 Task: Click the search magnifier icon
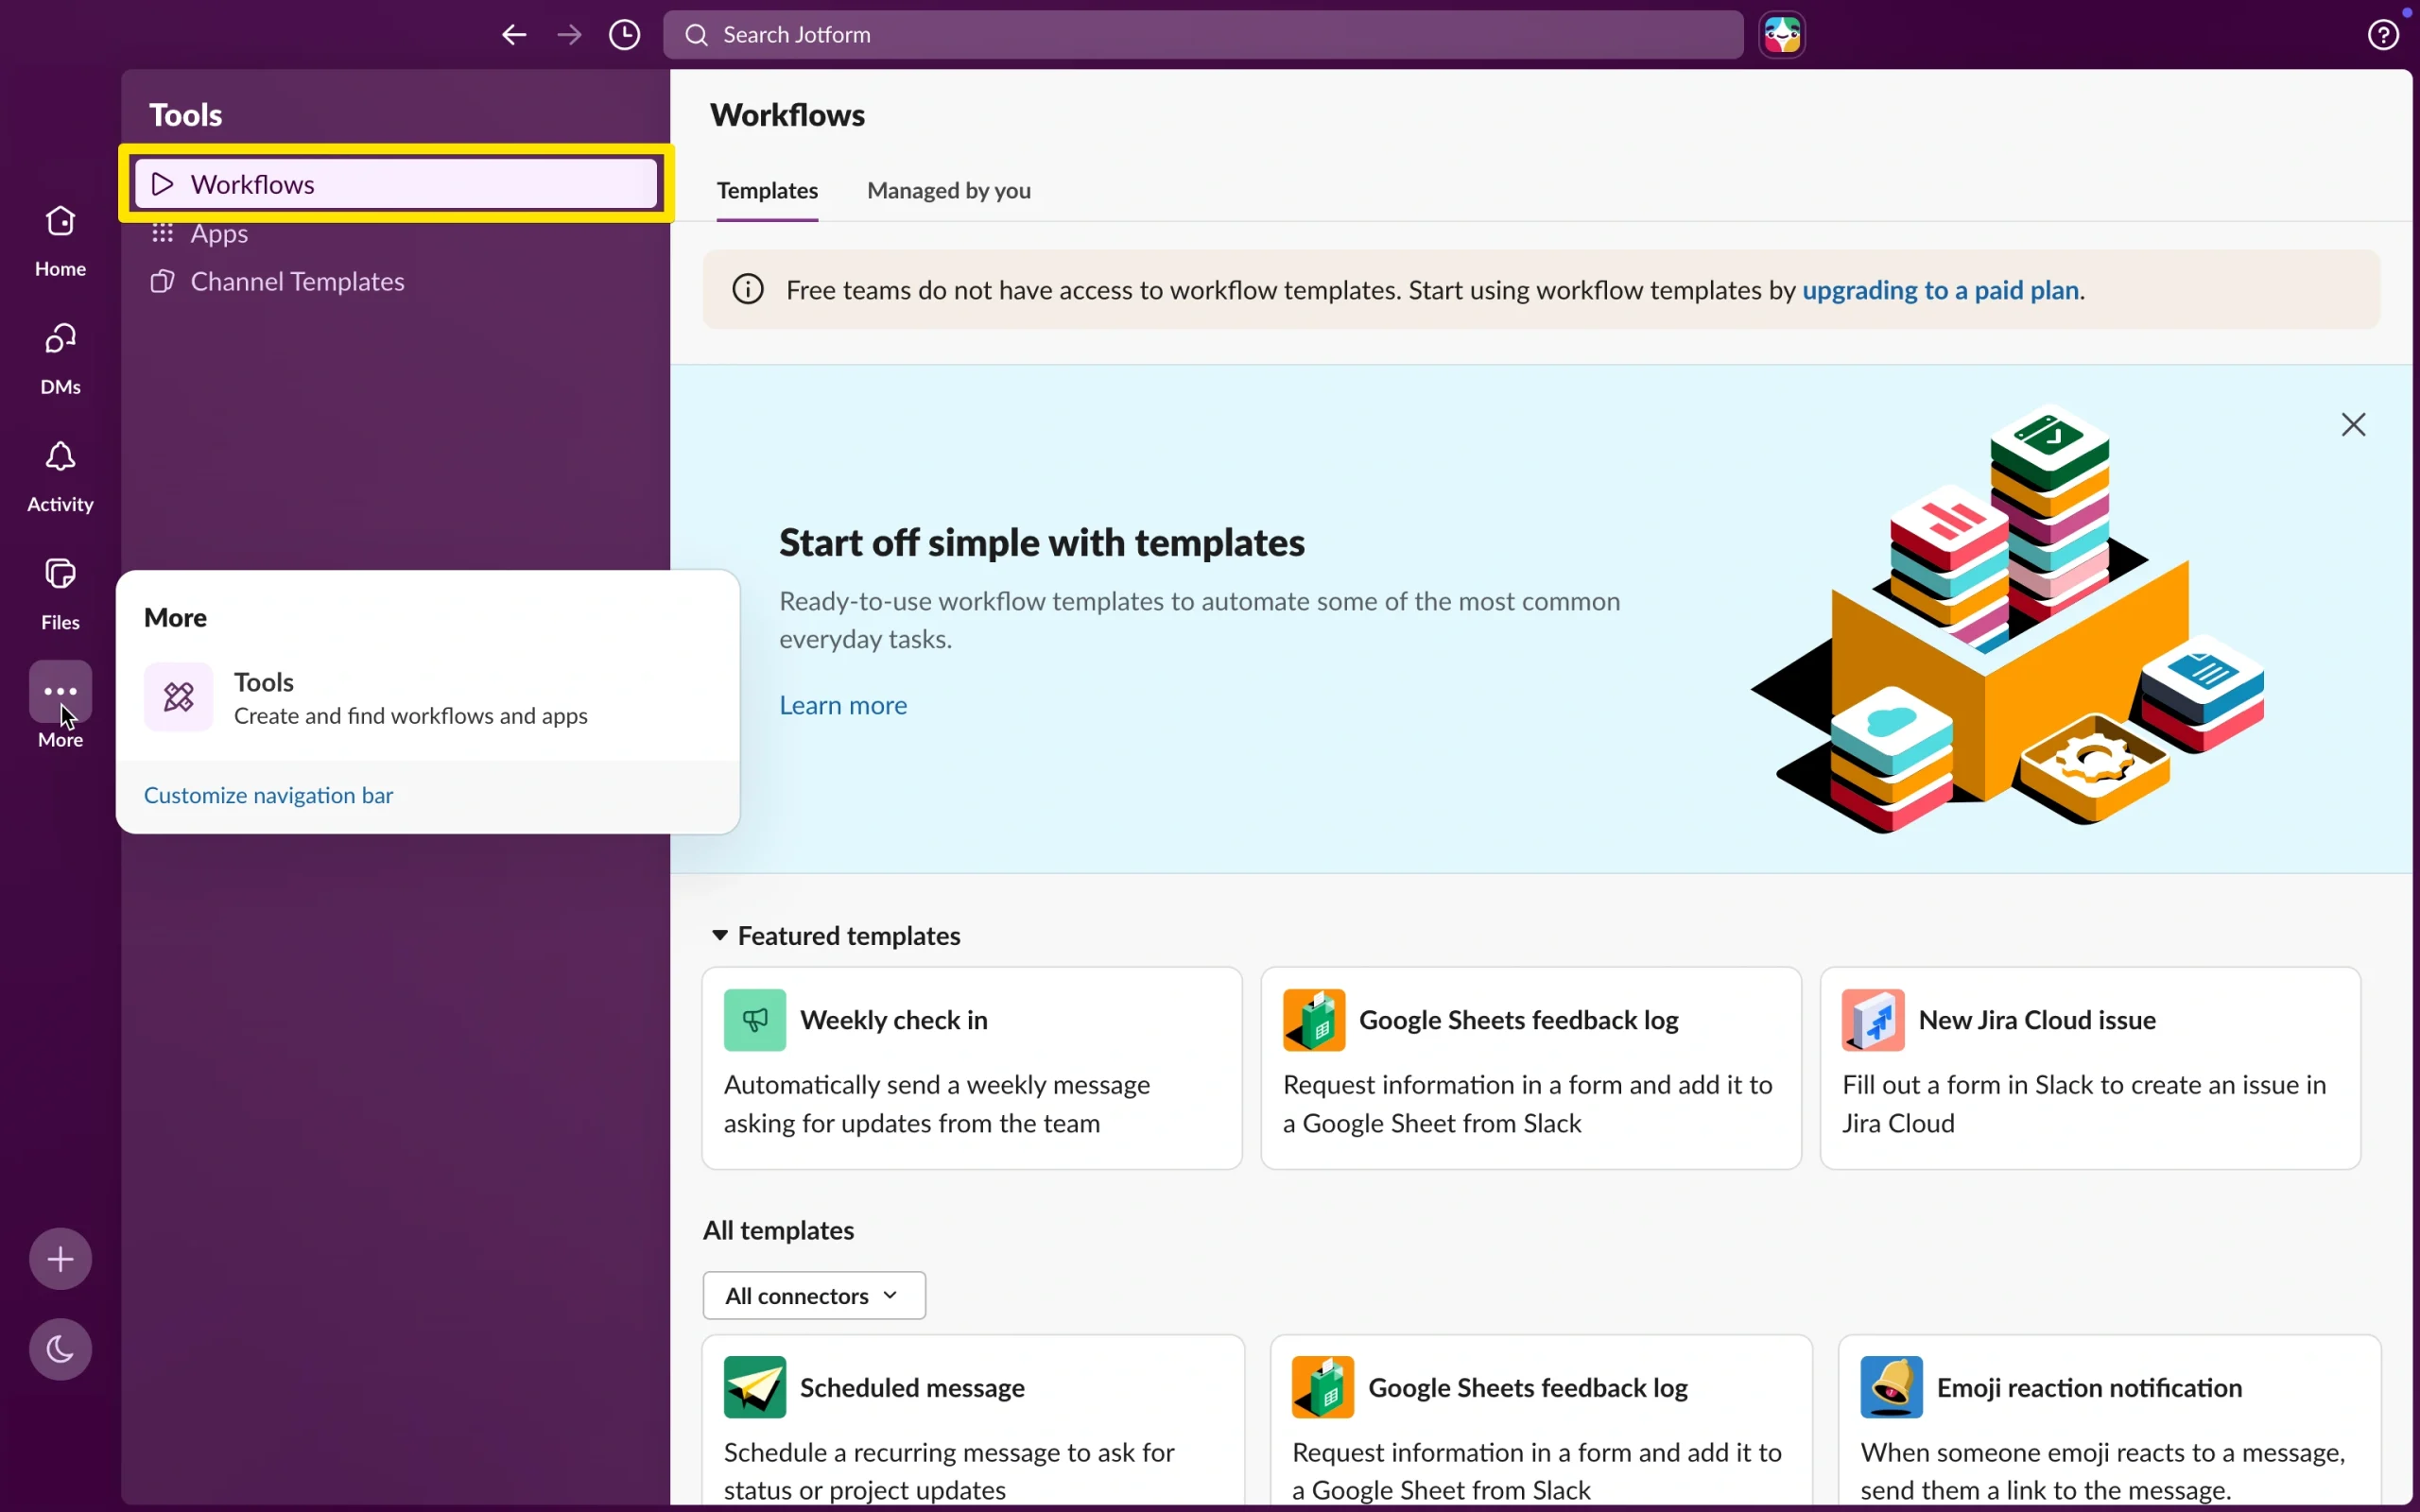(697, 35)
